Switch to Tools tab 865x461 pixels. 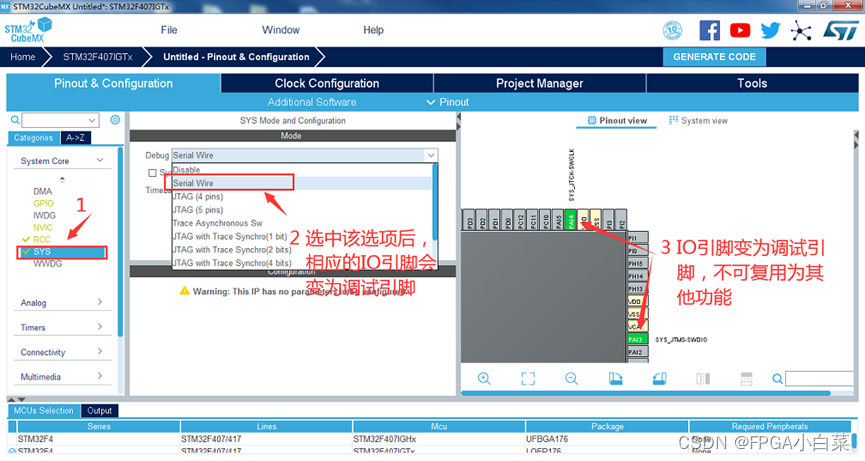click(x=752, y=83)
